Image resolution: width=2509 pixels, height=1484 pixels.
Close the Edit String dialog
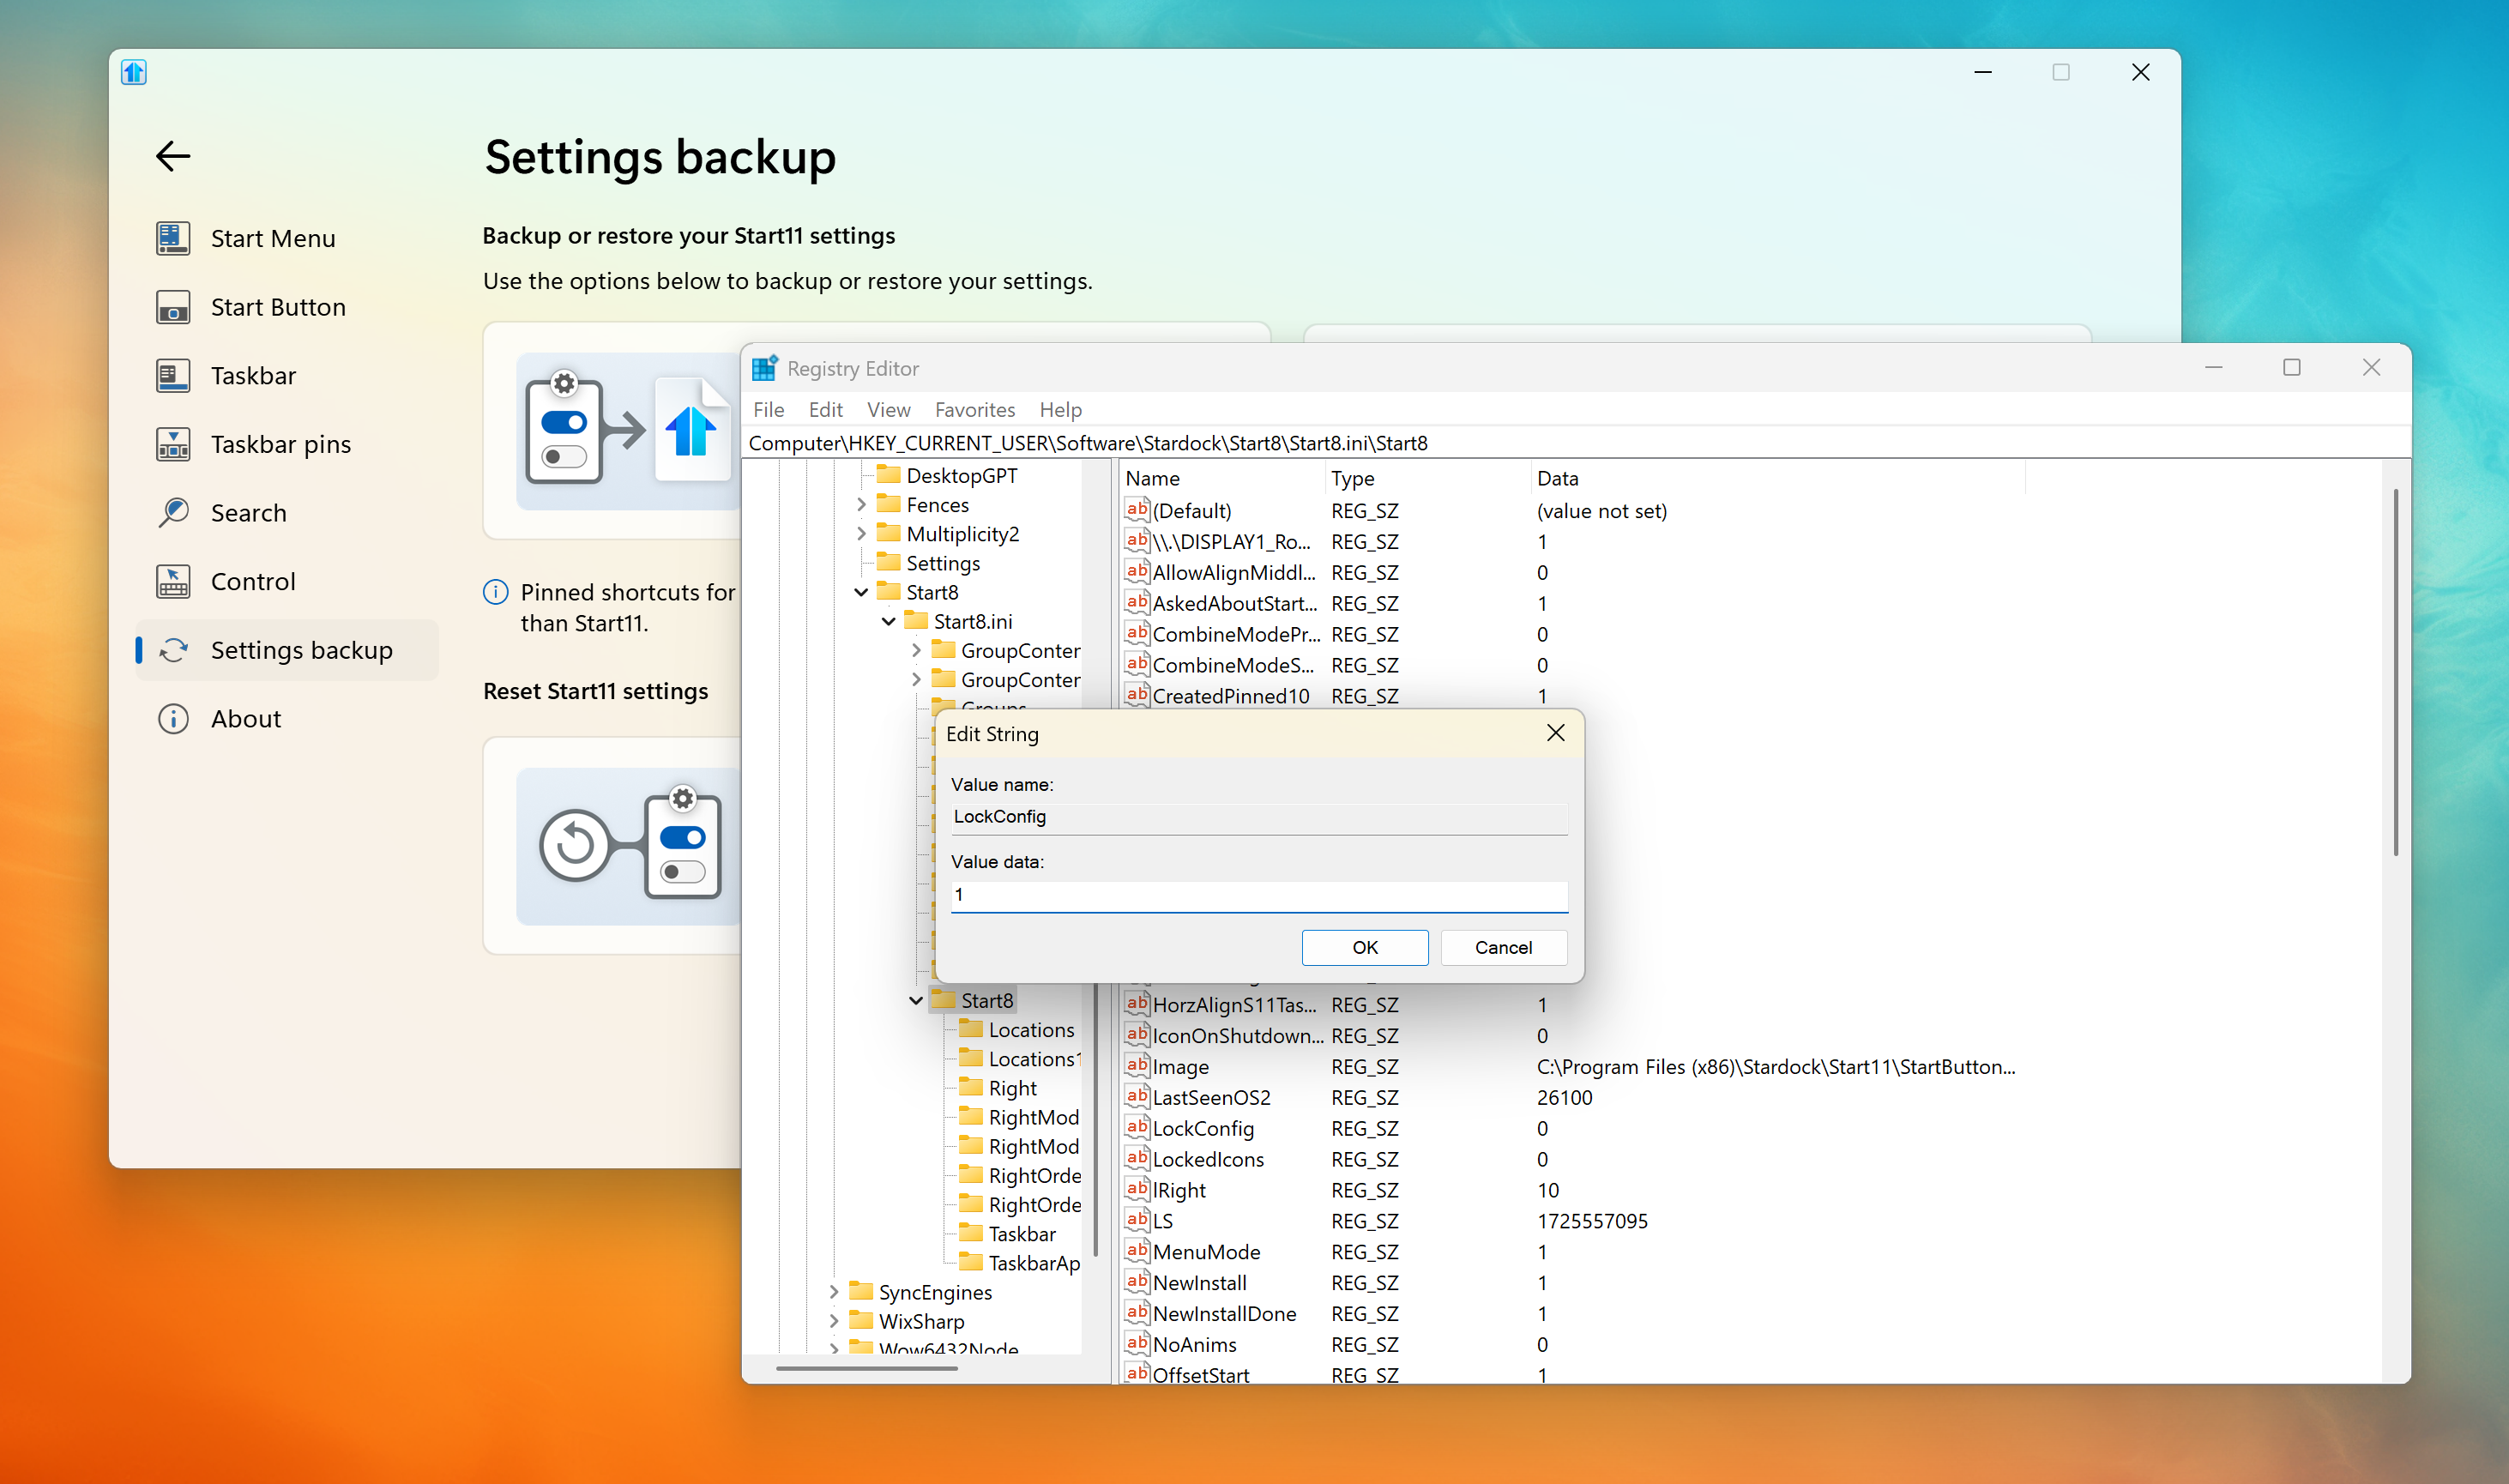pyautogui.click(x=1555, y=733)
